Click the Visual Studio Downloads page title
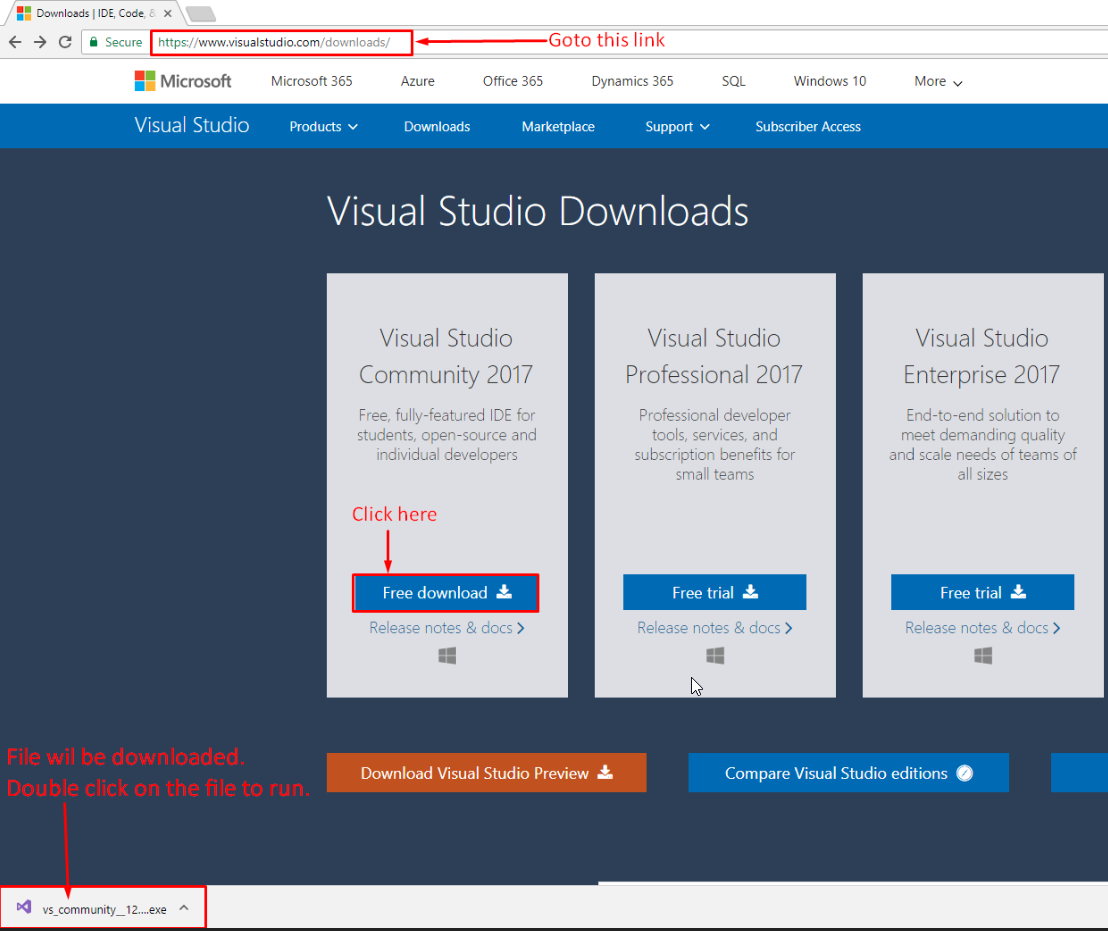The image size is (1108, 931). point(538,211)
